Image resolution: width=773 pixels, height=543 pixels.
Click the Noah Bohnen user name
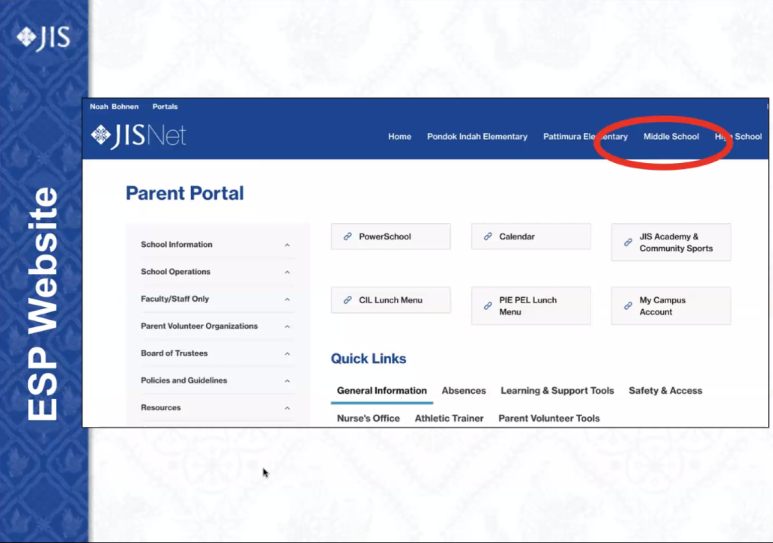click(x=114, y=107)
